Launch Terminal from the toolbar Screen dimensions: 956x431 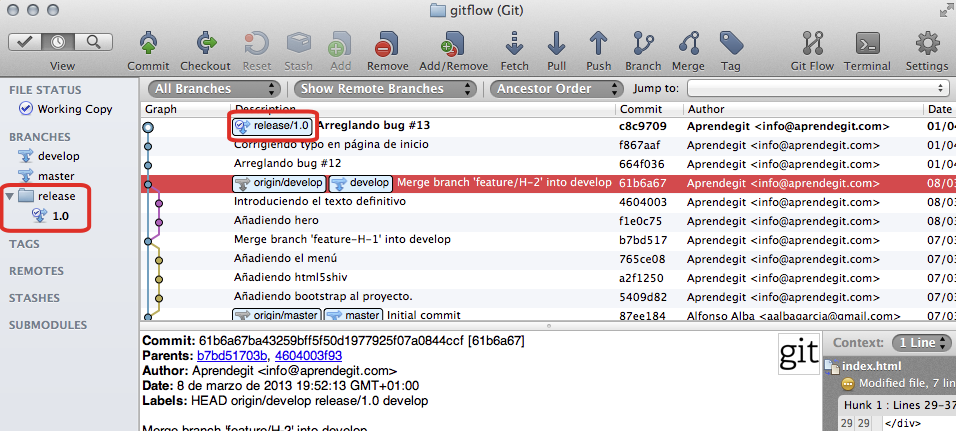click(867, 45)
